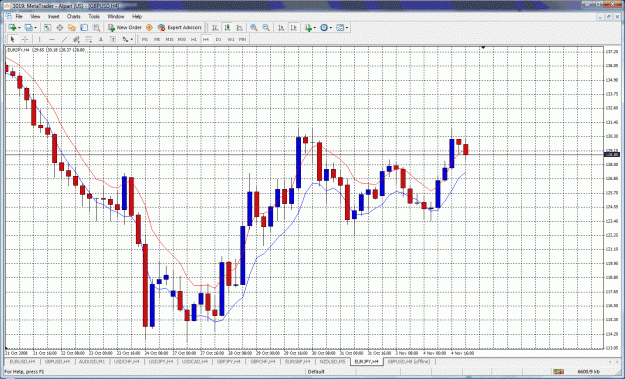
Task: Toggle the Expert Advisors button
Action: (180, 27)
